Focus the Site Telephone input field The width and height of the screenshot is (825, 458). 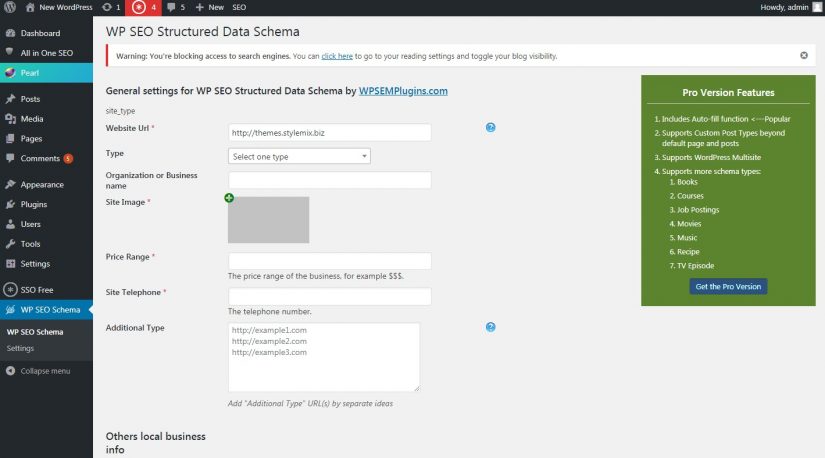point(330,296)
